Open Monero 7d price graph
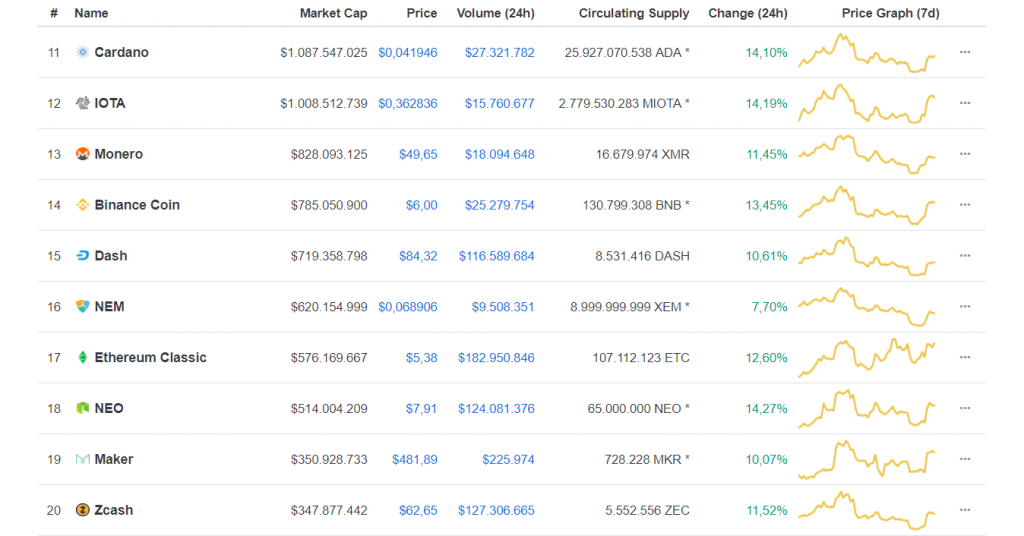This screenshot has height=536, width=1024. pyautogui.click(x=867, y=154)
